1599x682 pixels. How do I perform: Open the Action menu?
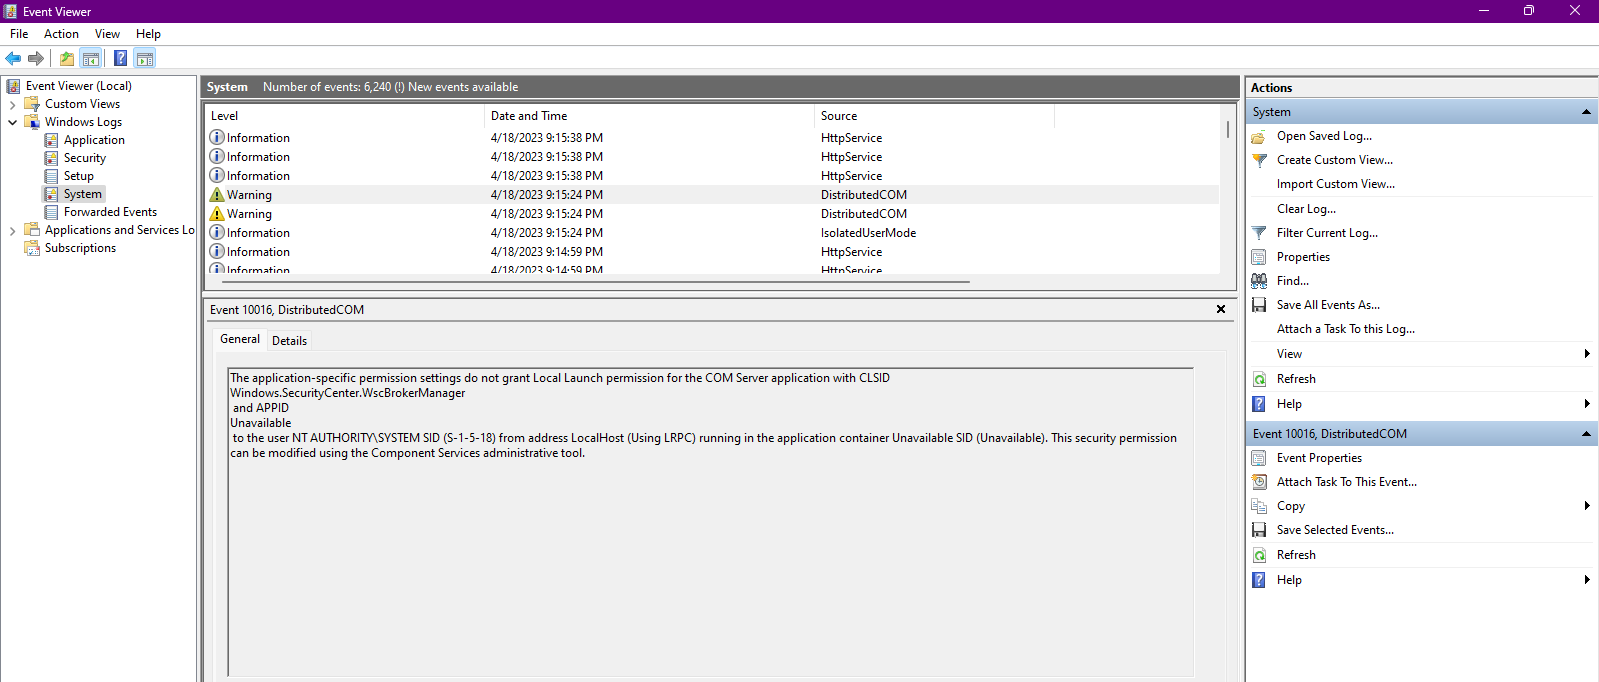tap(61, 34)
